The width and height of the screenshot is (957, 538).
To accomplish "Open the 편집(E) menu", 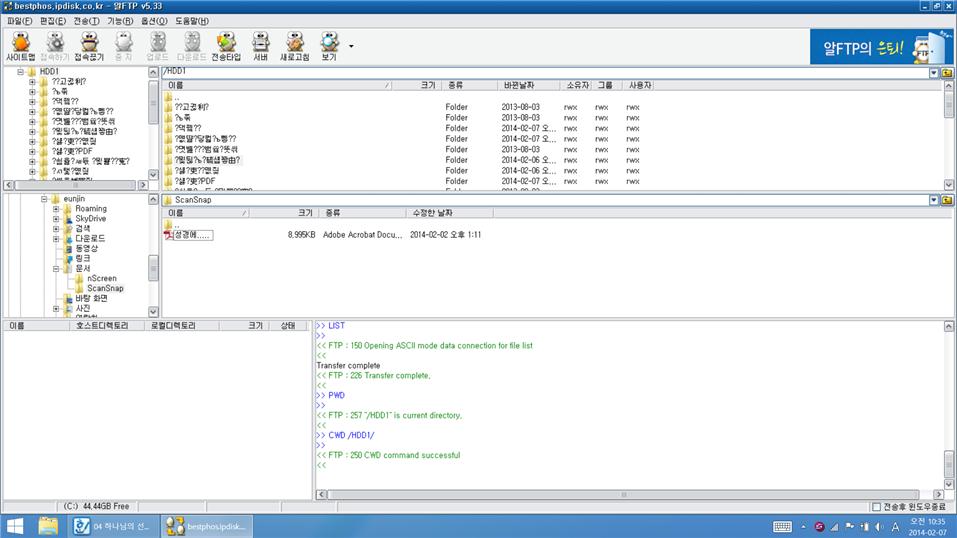I will 52,21.
